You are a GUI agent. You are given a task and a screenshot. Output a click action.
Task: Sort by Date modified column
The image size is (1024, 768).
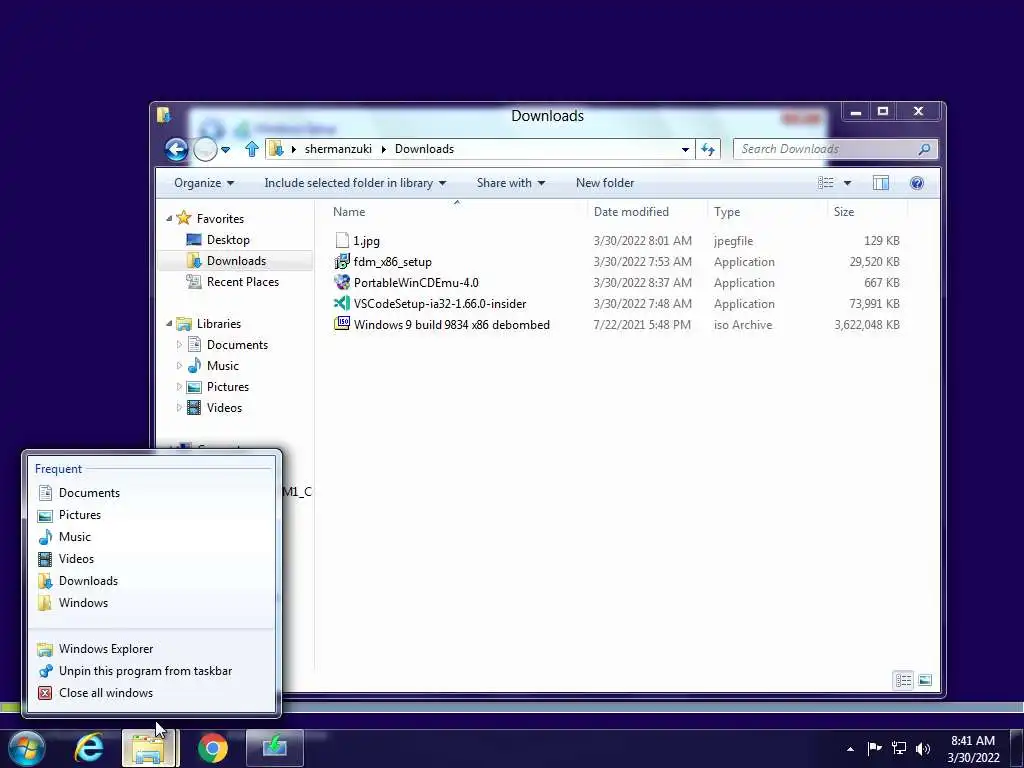click(647, 212)
